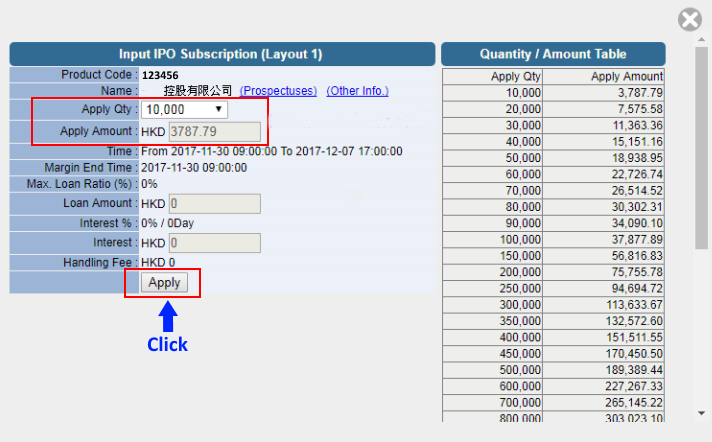Open the Apply Qty dropdown
The image size is (712, 442).
(184, 109)
